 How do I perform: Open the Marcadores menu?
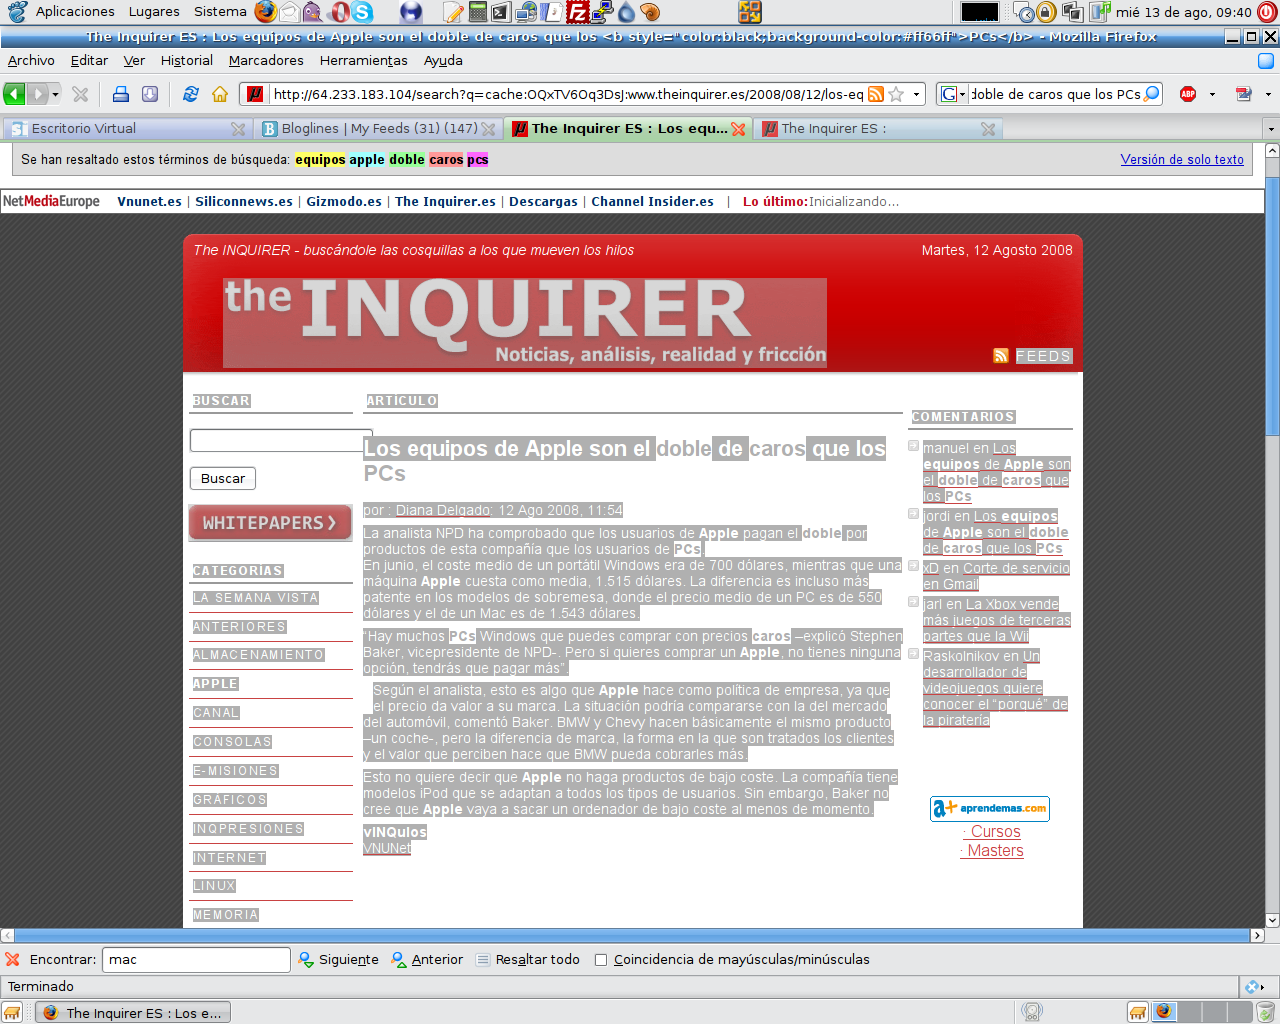click(266, 60)
